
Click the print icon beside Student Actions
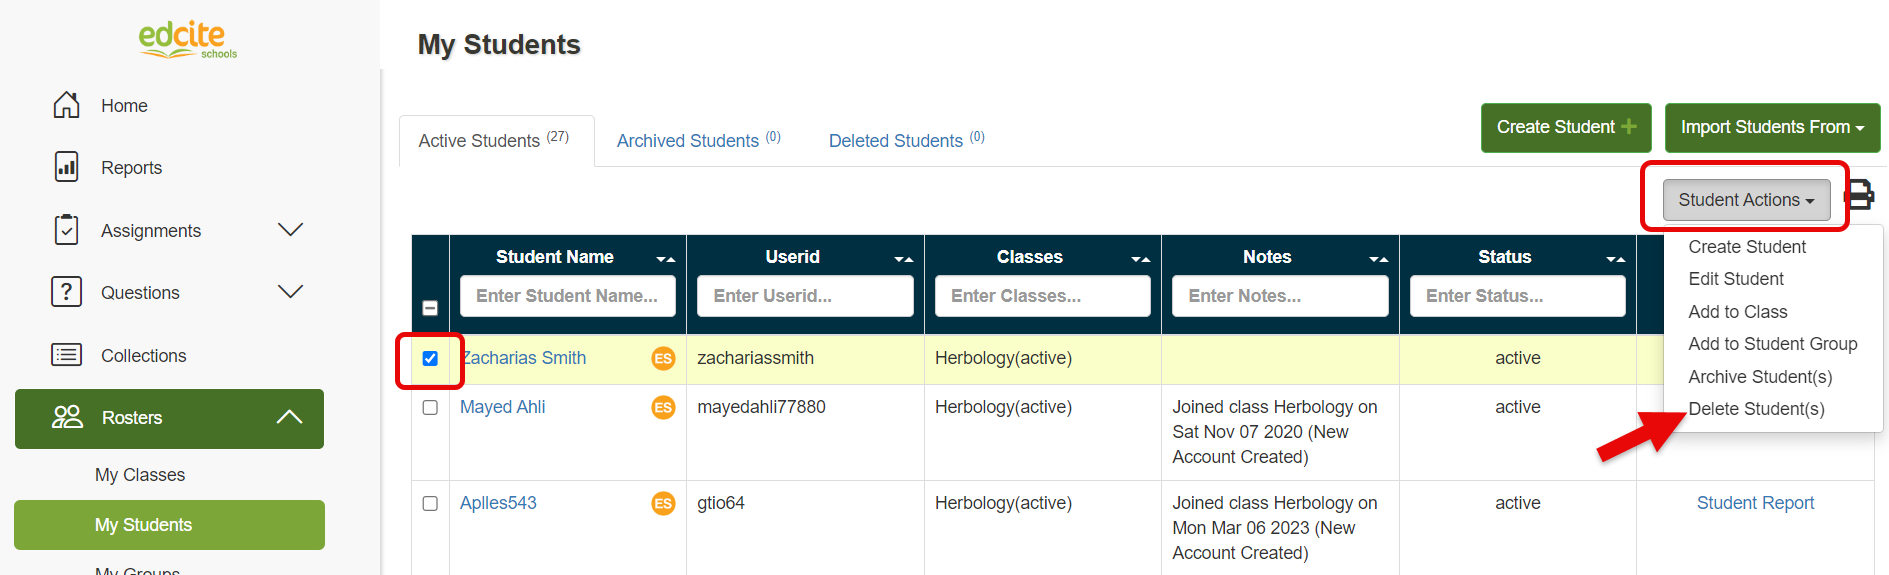1859,195
